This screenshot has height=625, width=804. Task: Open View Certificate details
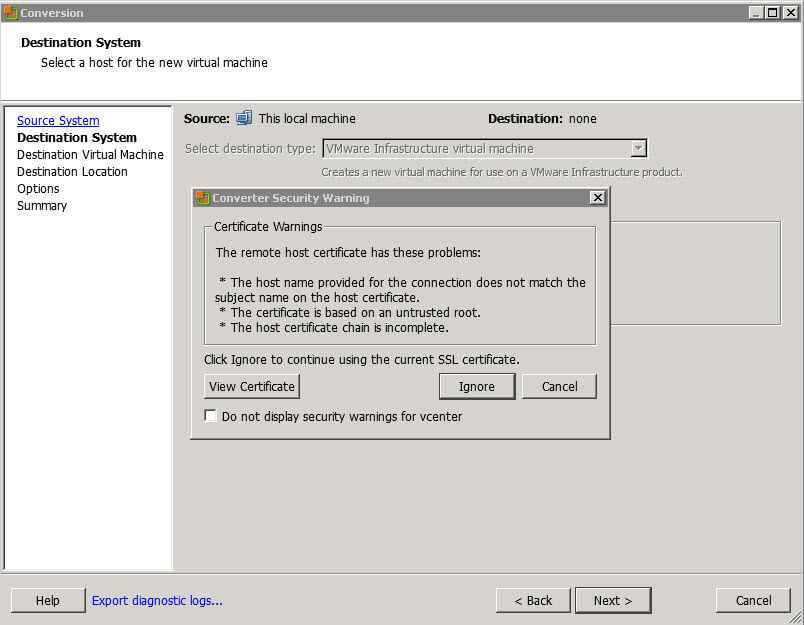pos(252,386)
